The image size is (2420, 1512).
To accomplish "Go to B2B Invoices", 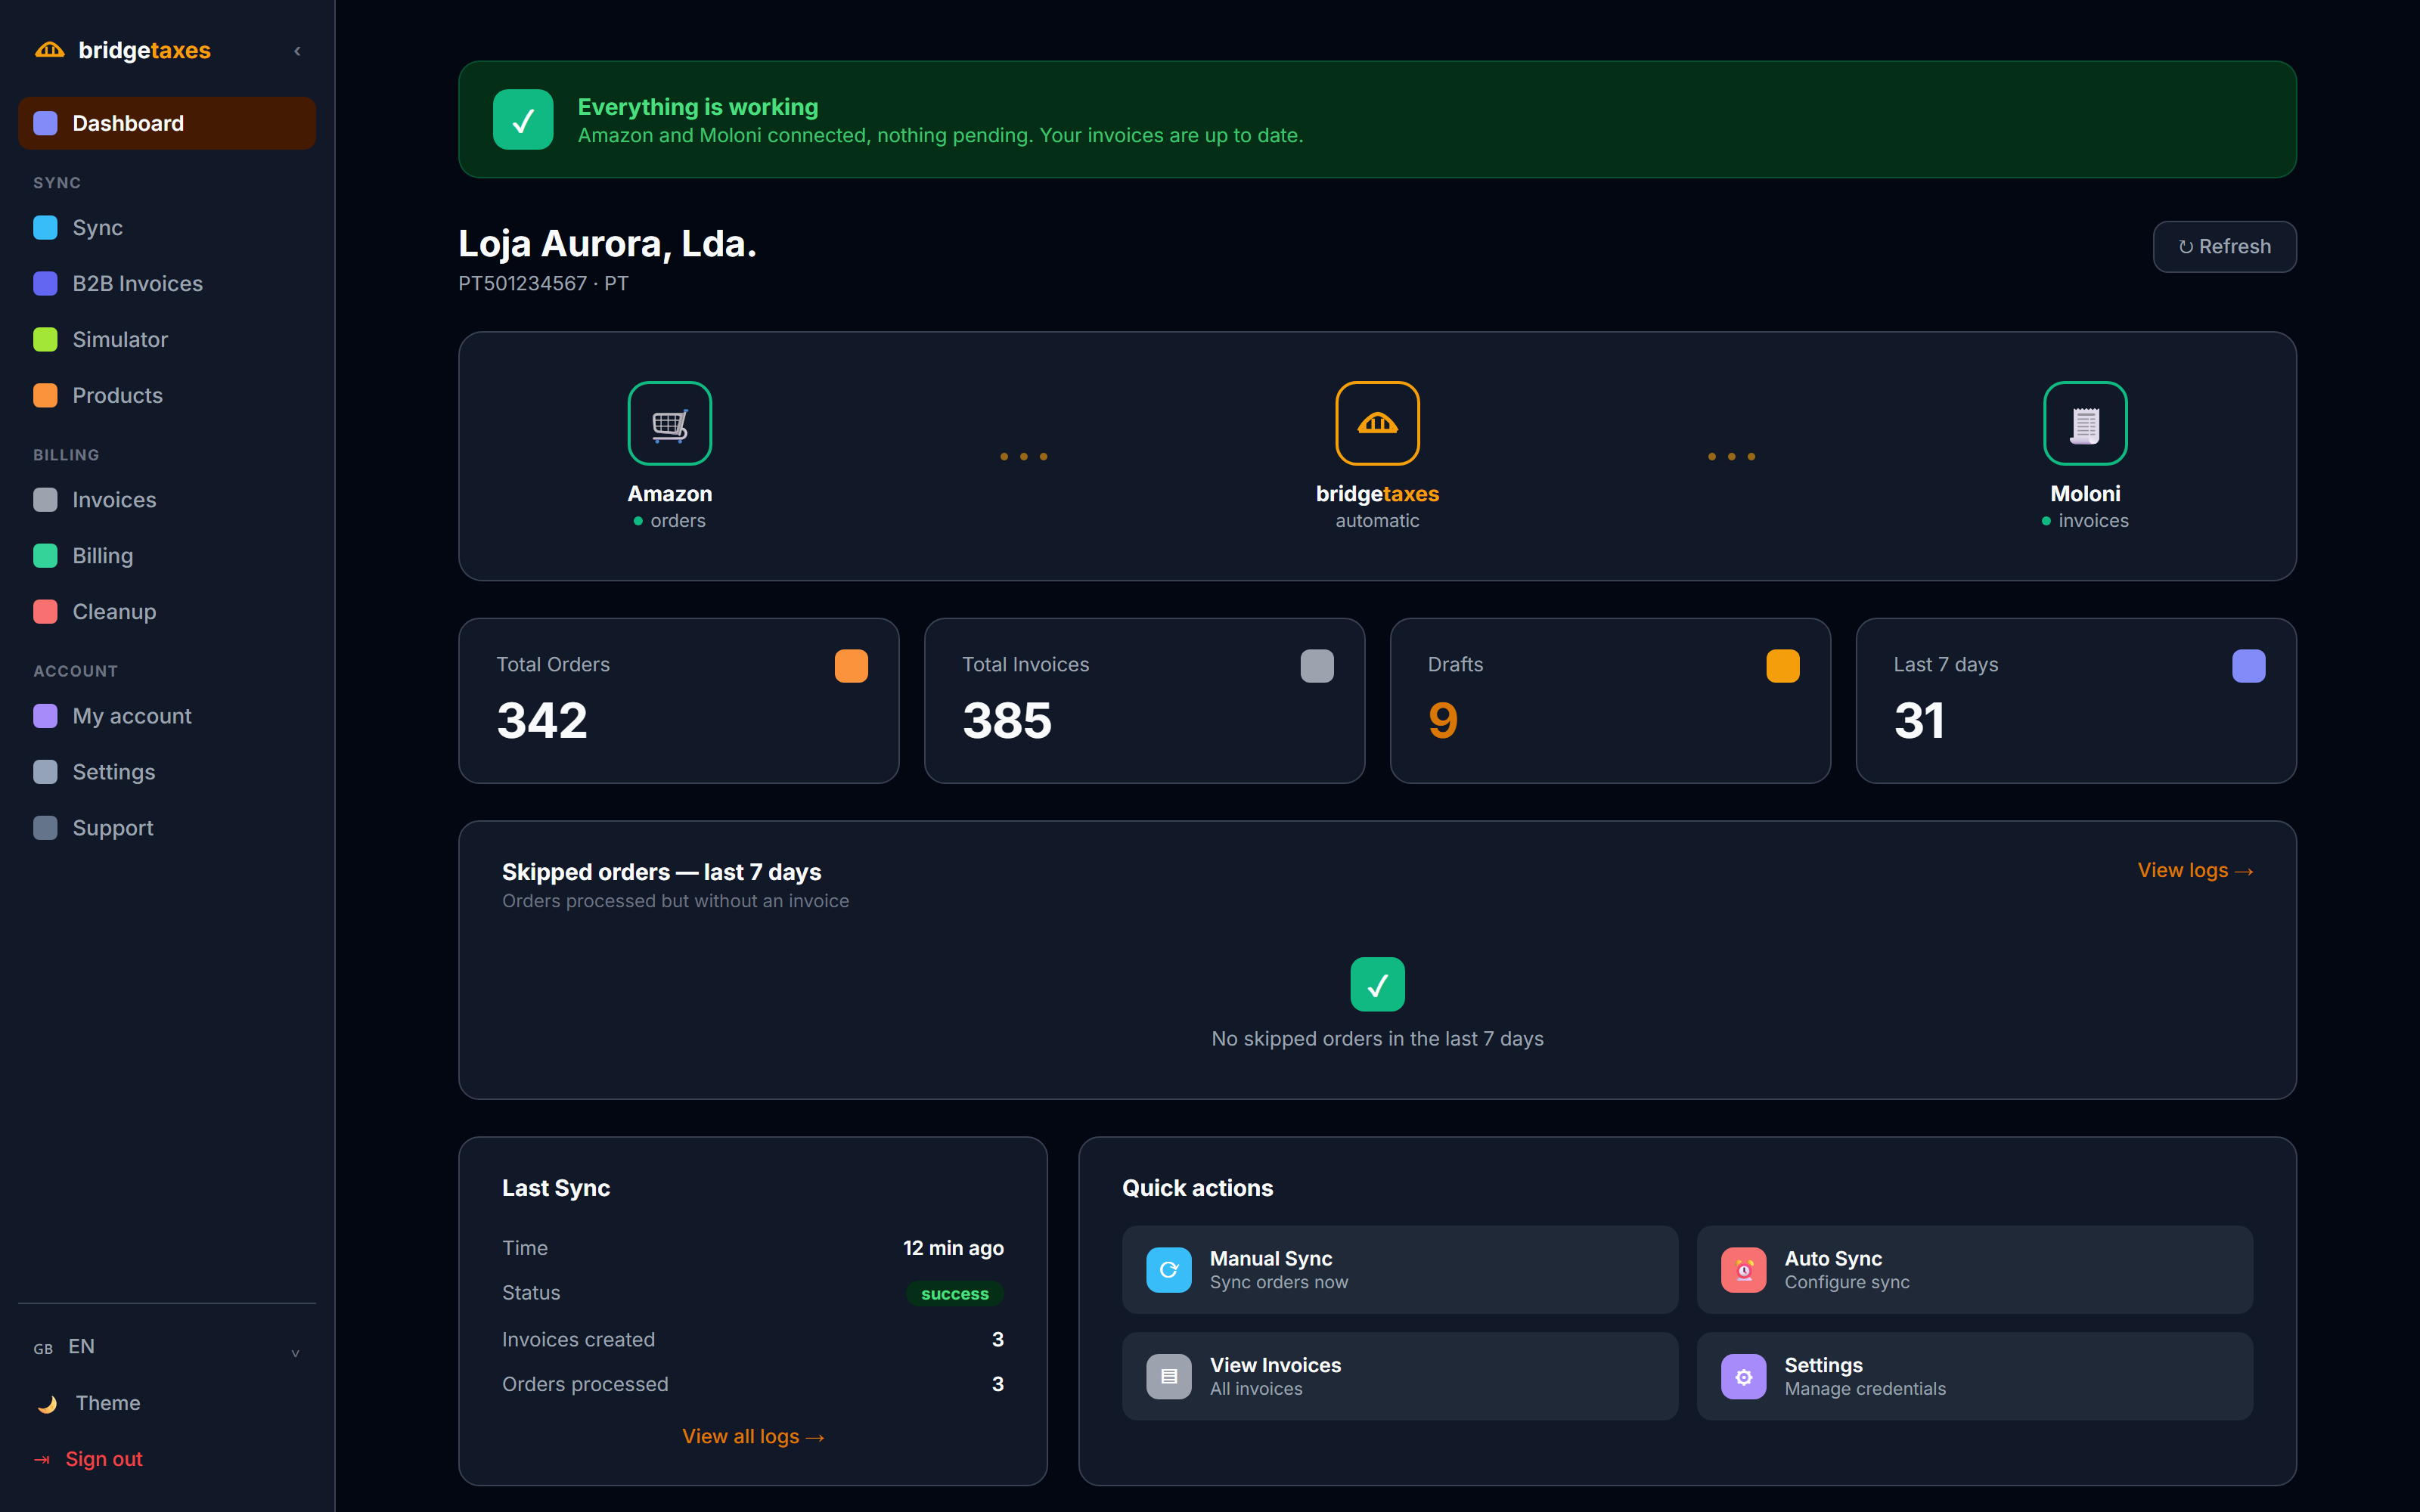I will coord(167,283).
